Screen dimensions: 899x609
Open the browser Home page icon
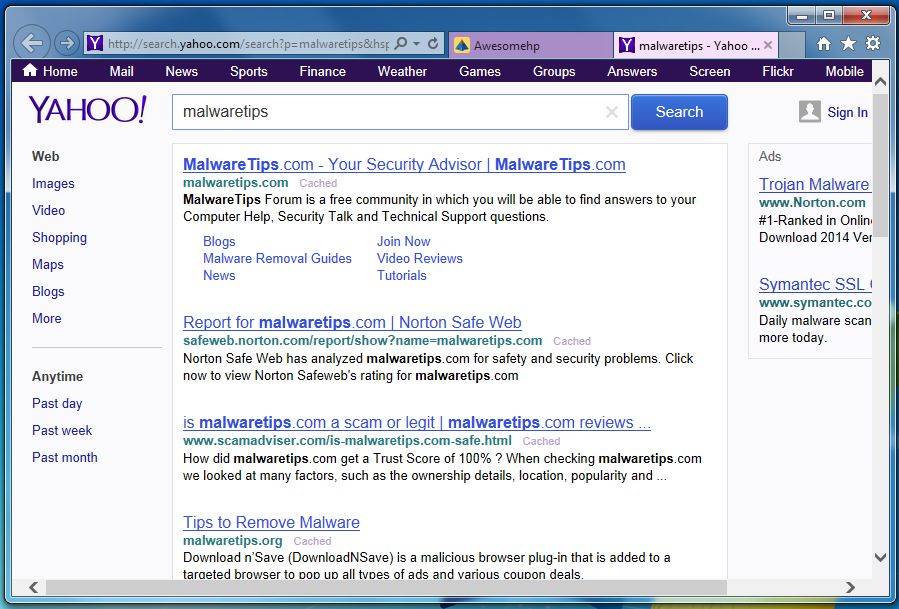(823, 44)
